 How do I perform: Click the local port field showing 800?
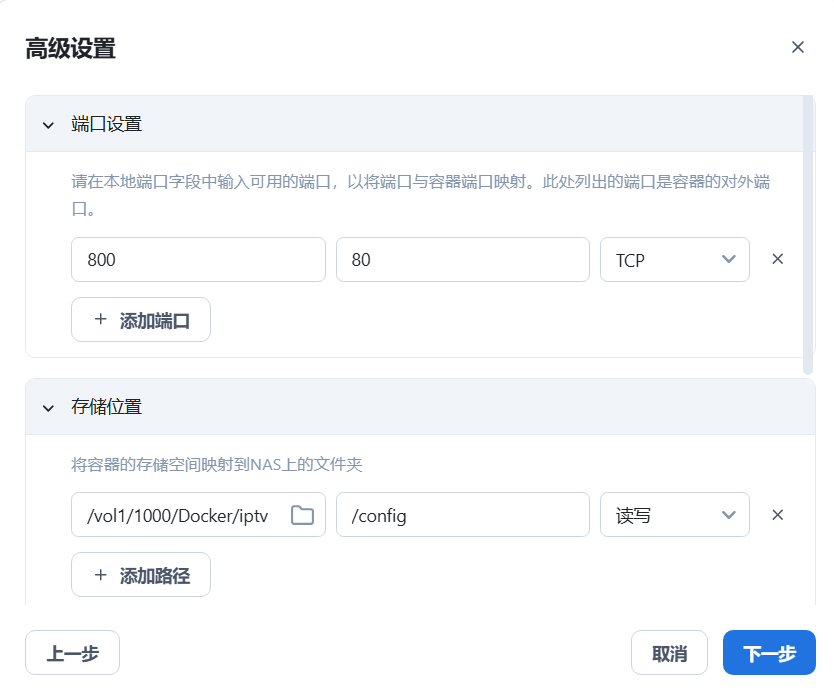pos(198,260)
